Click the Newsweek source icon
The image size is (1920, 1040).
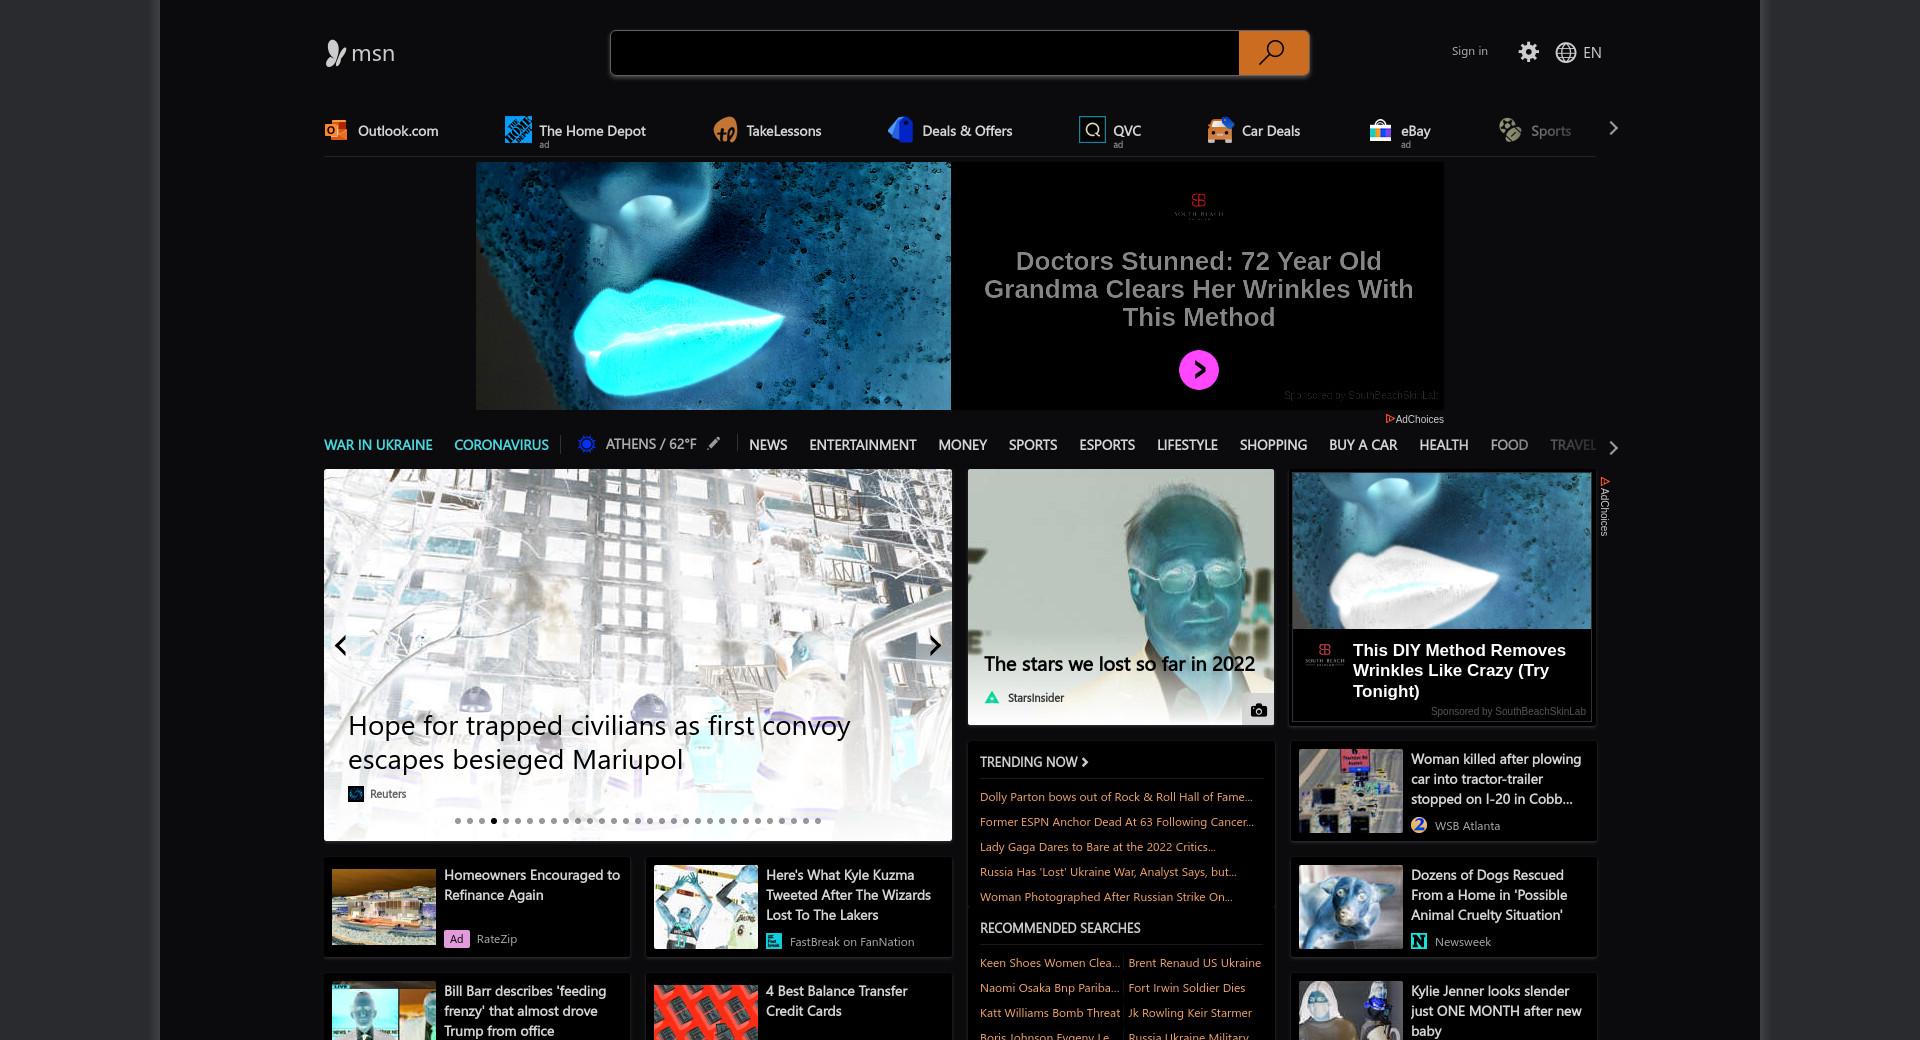1419,941
